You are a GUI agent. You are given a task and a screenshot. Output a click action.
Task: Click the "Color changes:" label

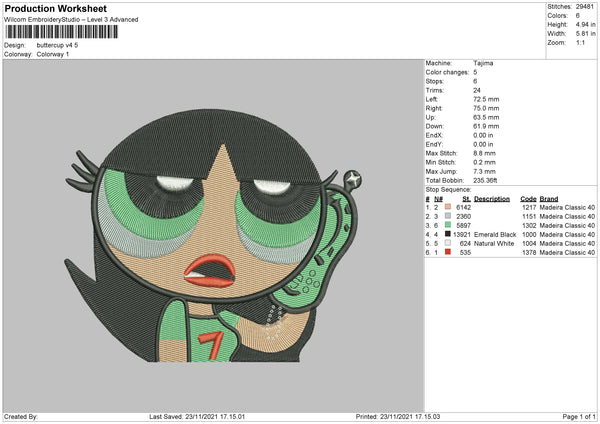point(447,72)
